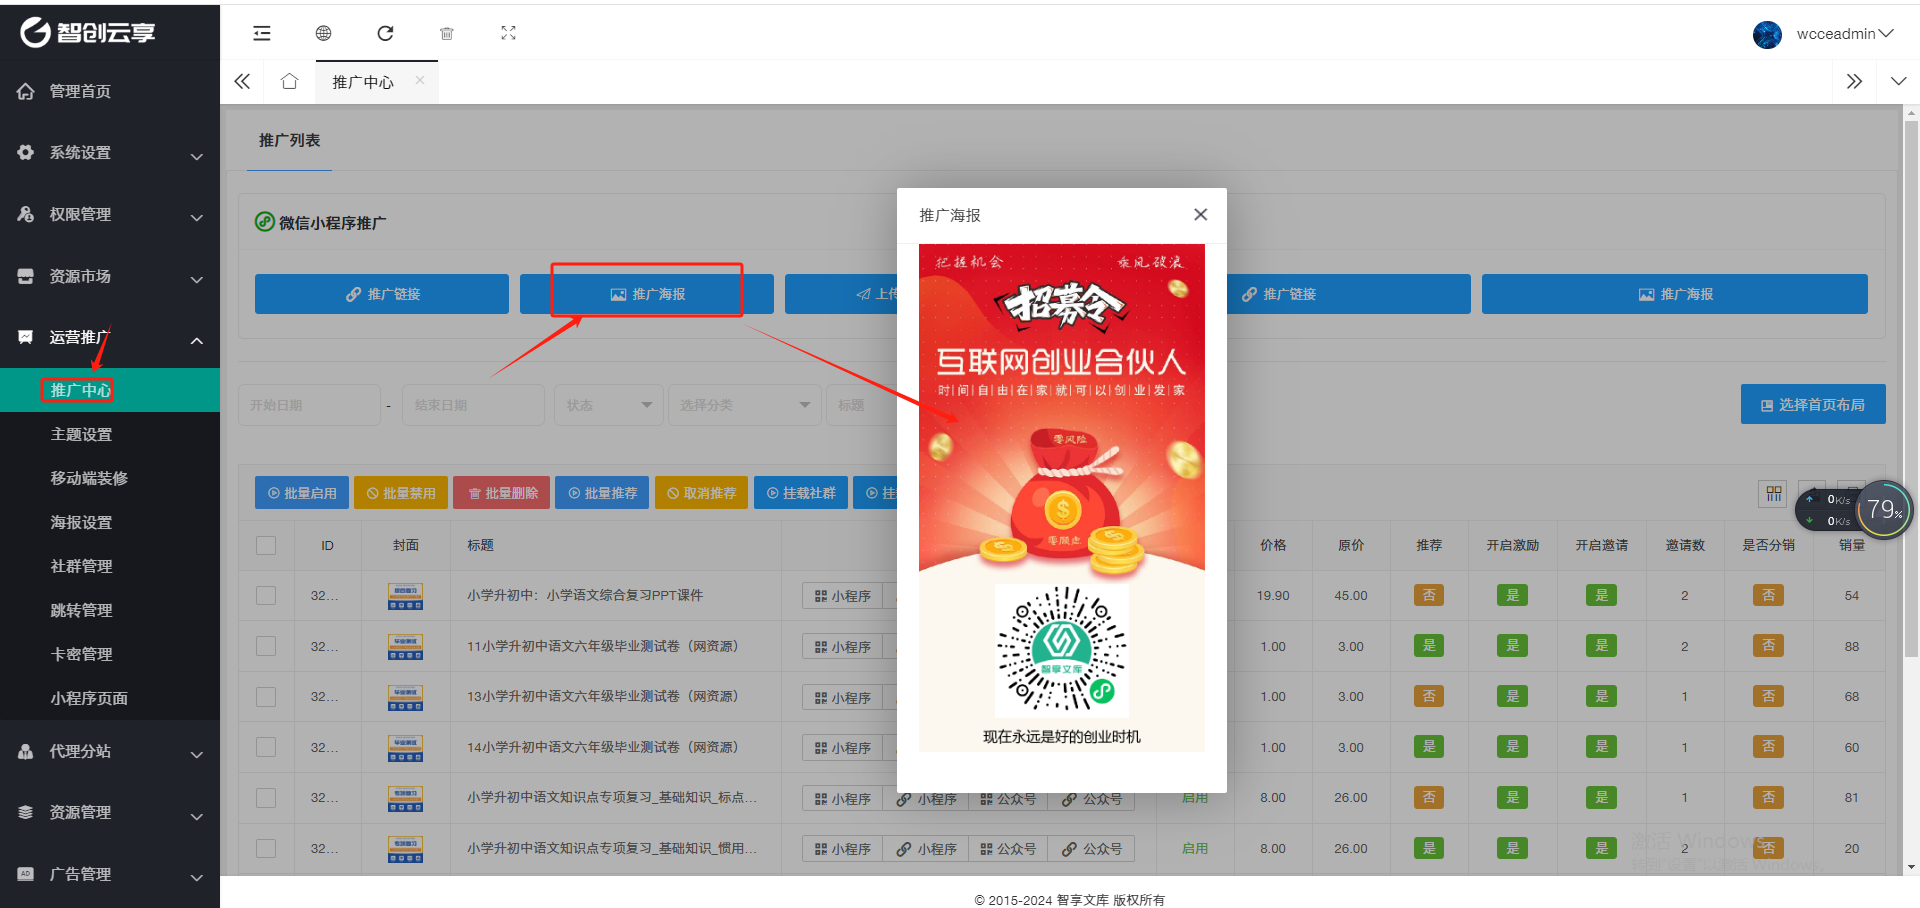Viewport: 1920px width, 908px height.
Task: Click the 开始日期 date field
Action: coord(309,405)
